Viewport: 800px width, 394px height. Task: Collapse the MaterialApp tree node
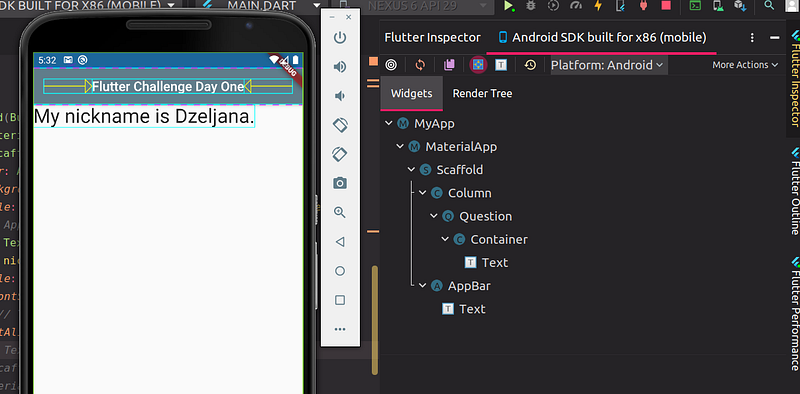click(x=400, y=146)
